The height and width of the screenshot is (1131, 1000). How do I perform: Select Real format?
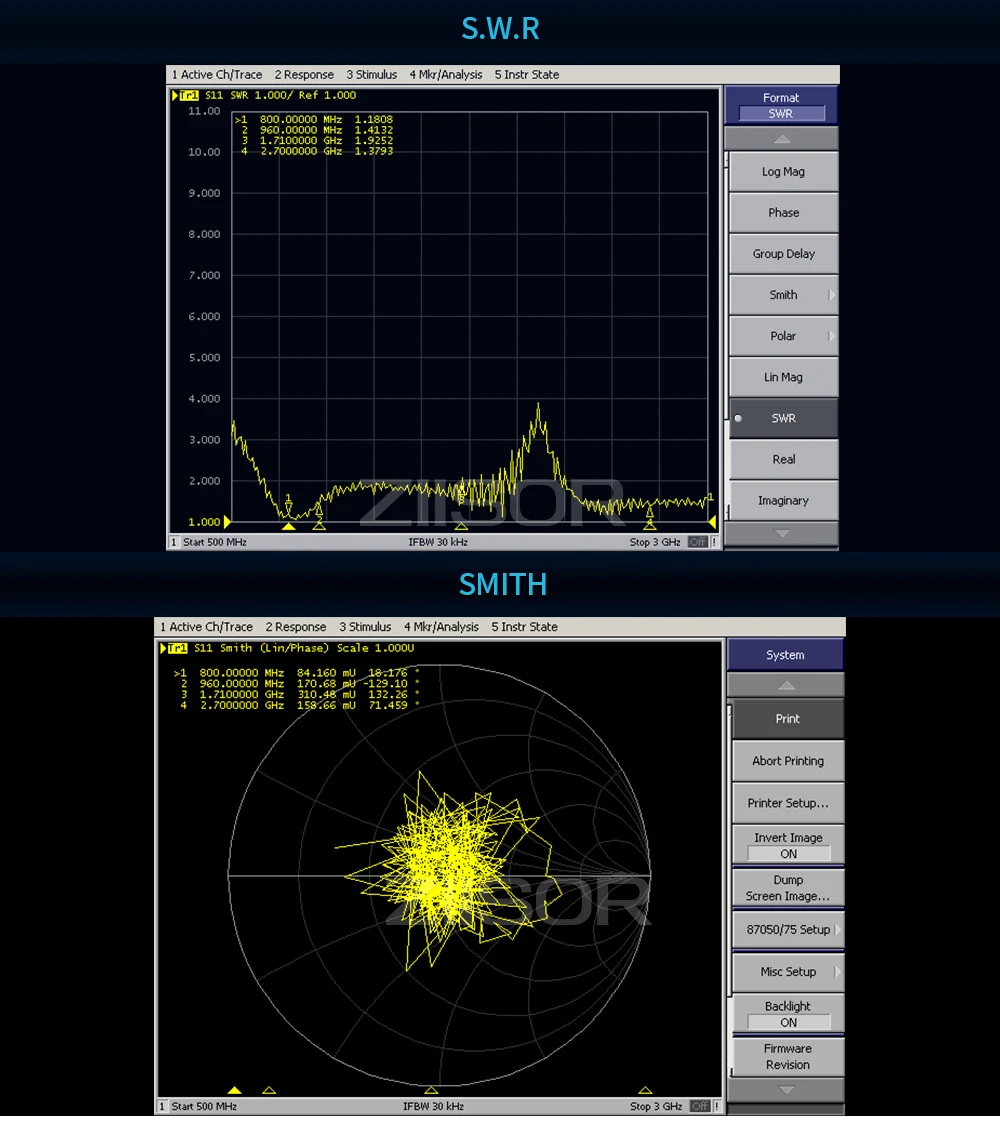(784, 459)
